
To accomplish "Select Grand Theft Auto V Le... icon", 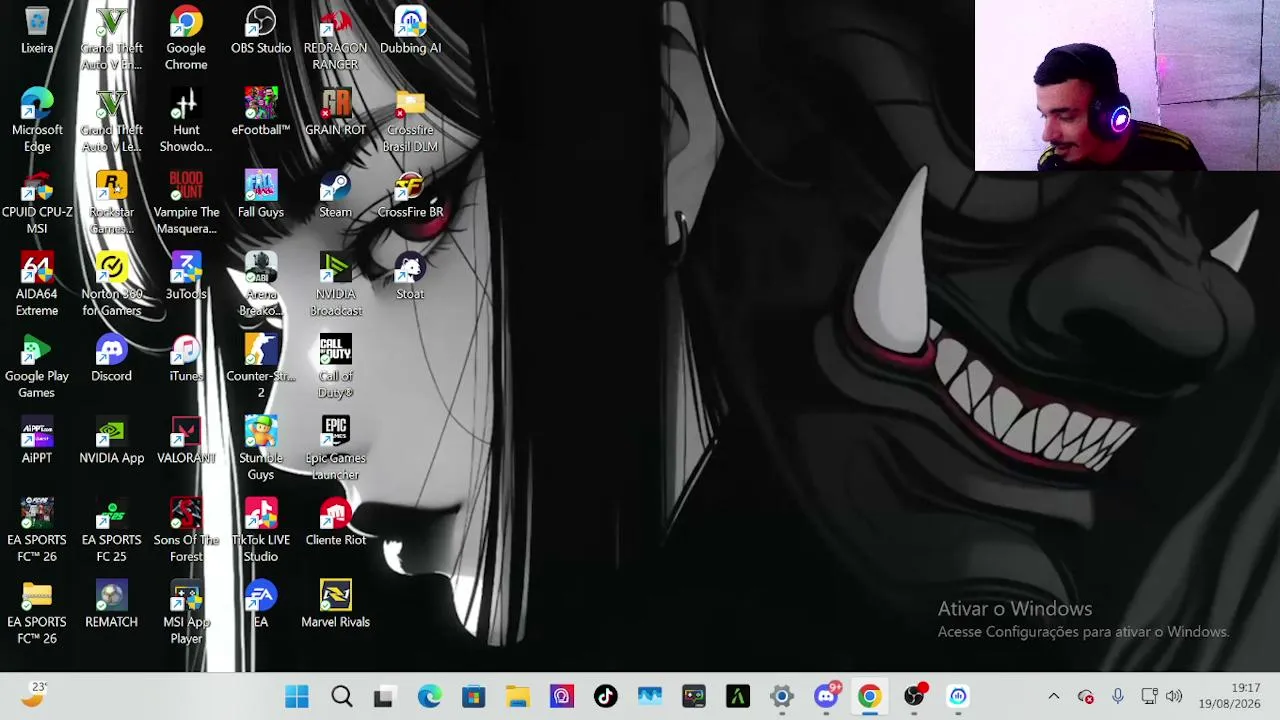I will [x=111, y=121].
